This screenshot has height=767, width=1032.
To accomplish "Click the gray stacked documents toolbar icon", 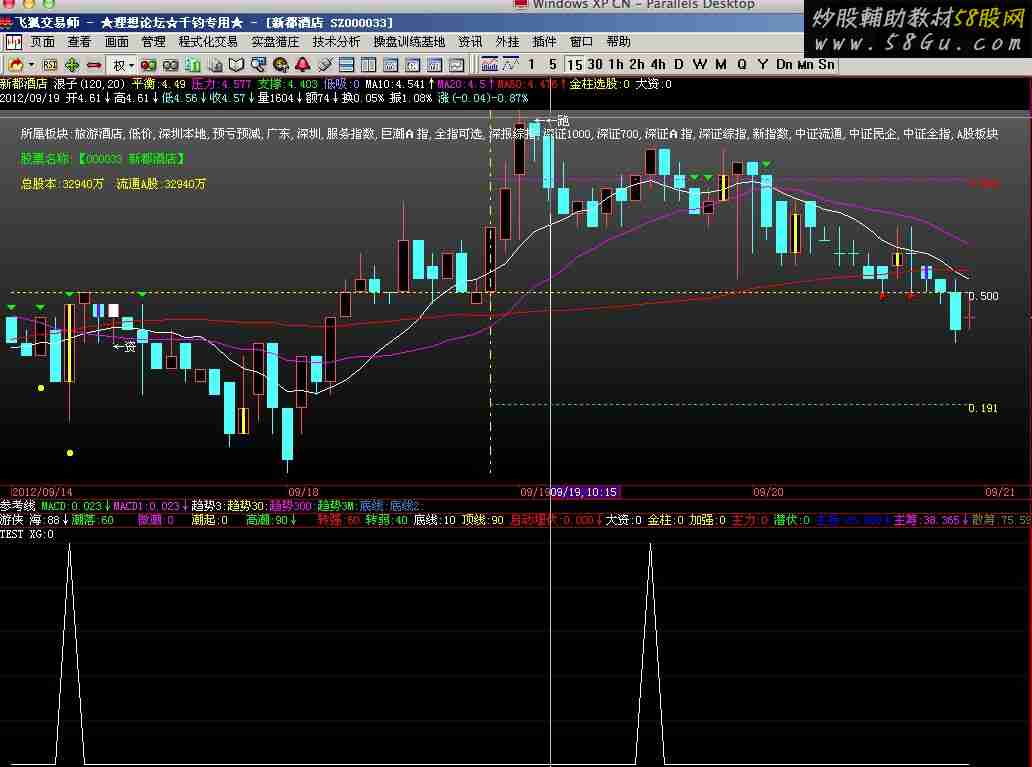I will (215, 65).
